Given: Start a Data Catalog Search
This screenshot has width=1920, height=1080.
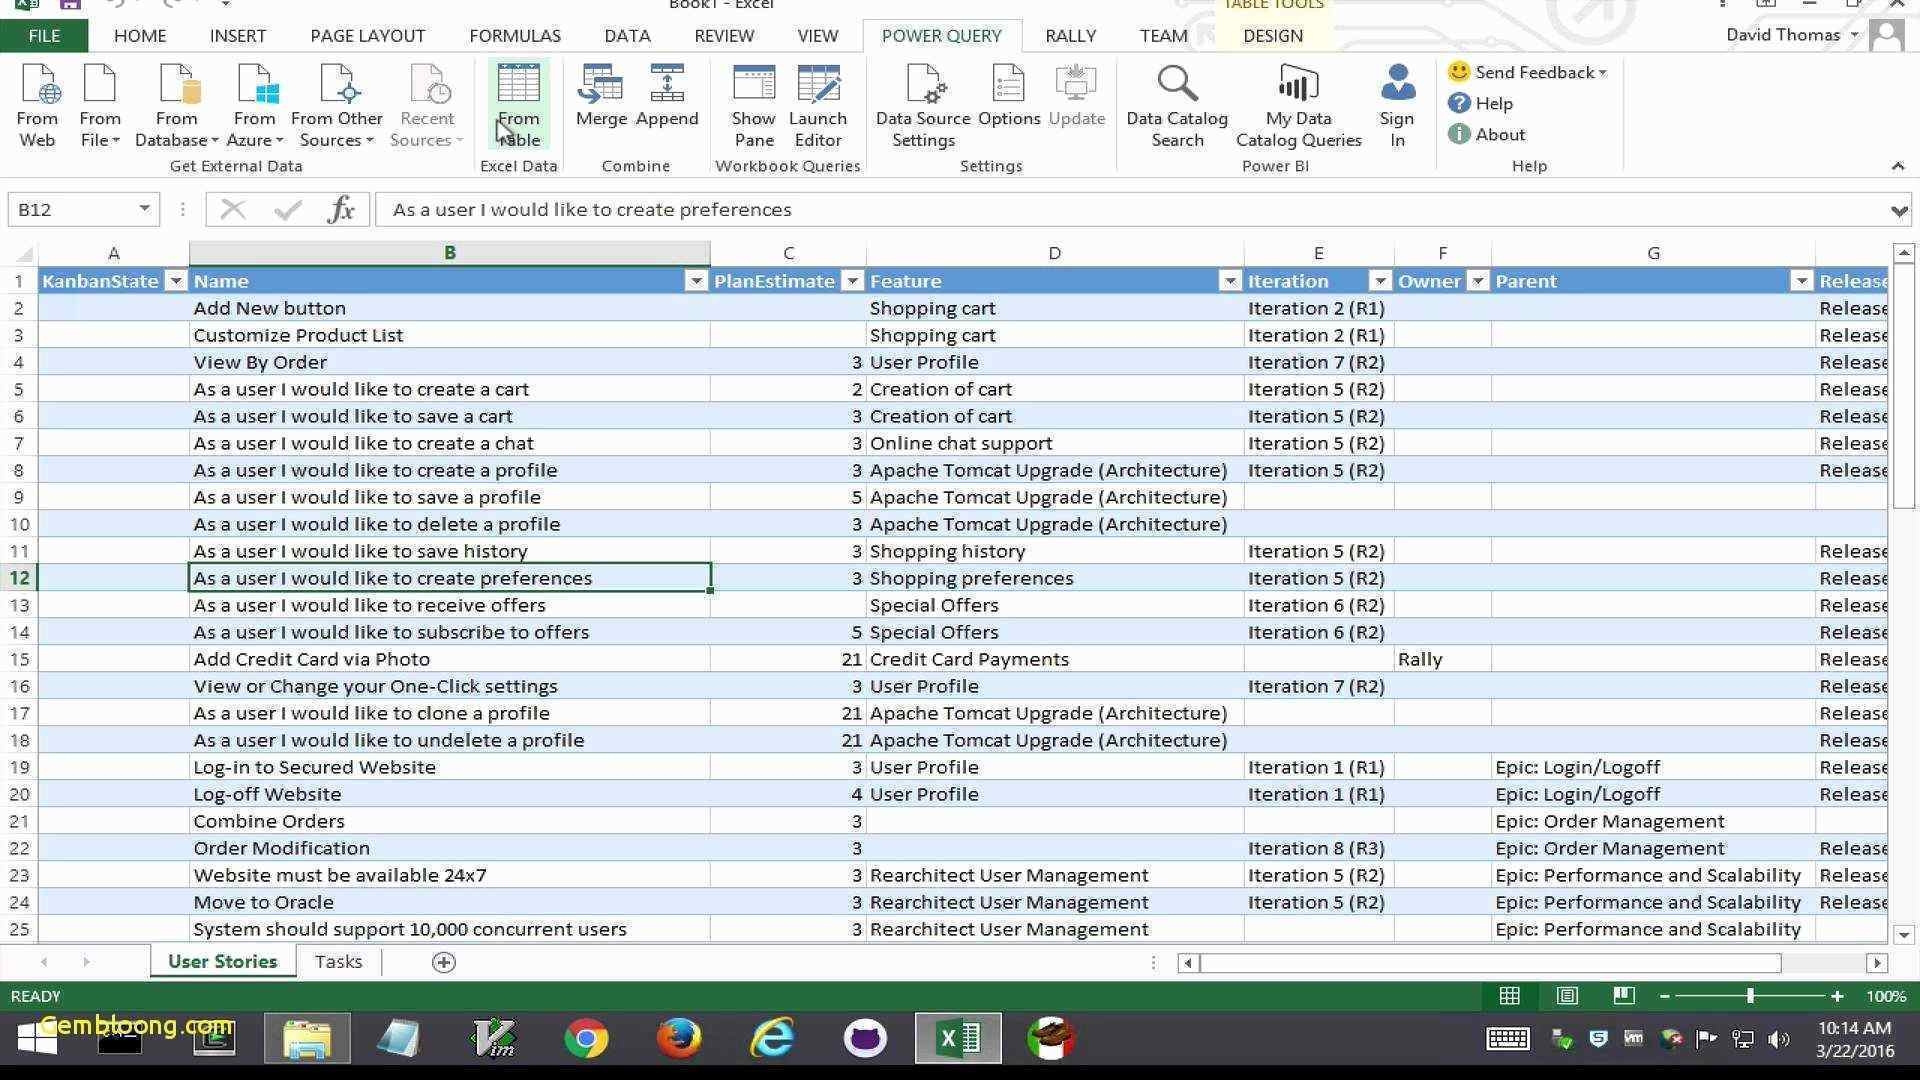Looking at the screenshot, I should (x=1177, y=103).
